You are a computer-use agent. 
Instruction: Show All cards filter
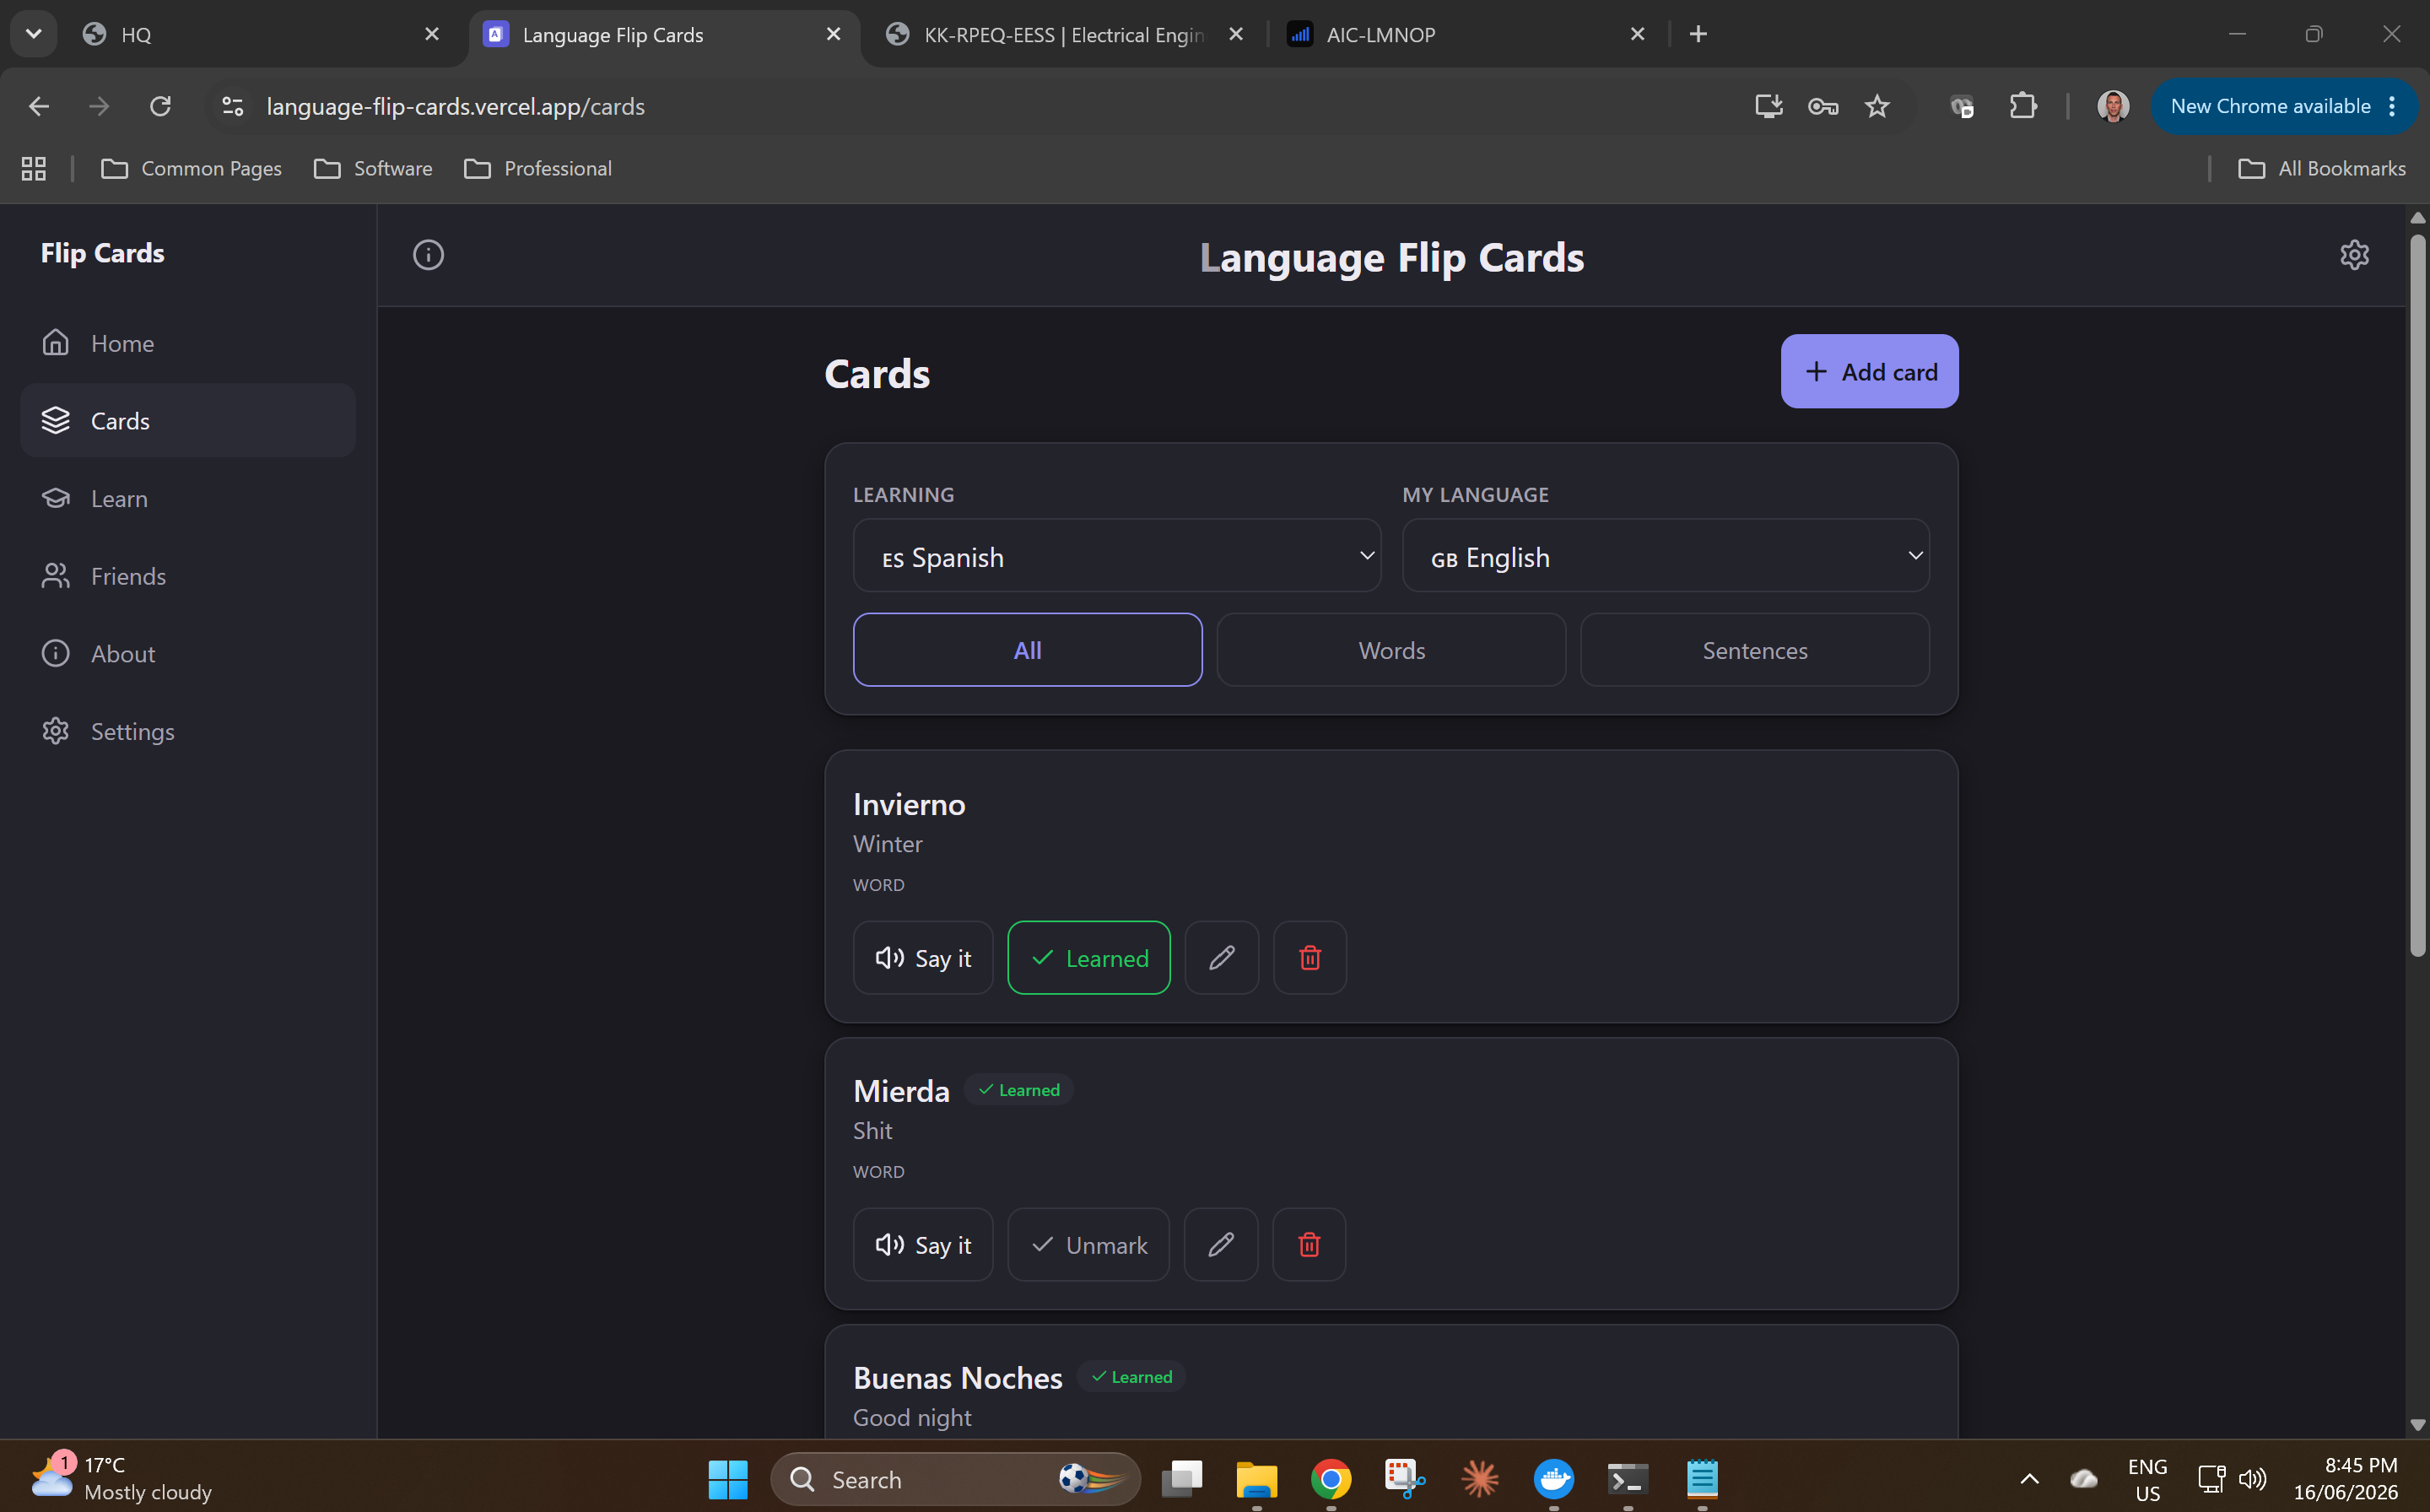[1027, 650]
